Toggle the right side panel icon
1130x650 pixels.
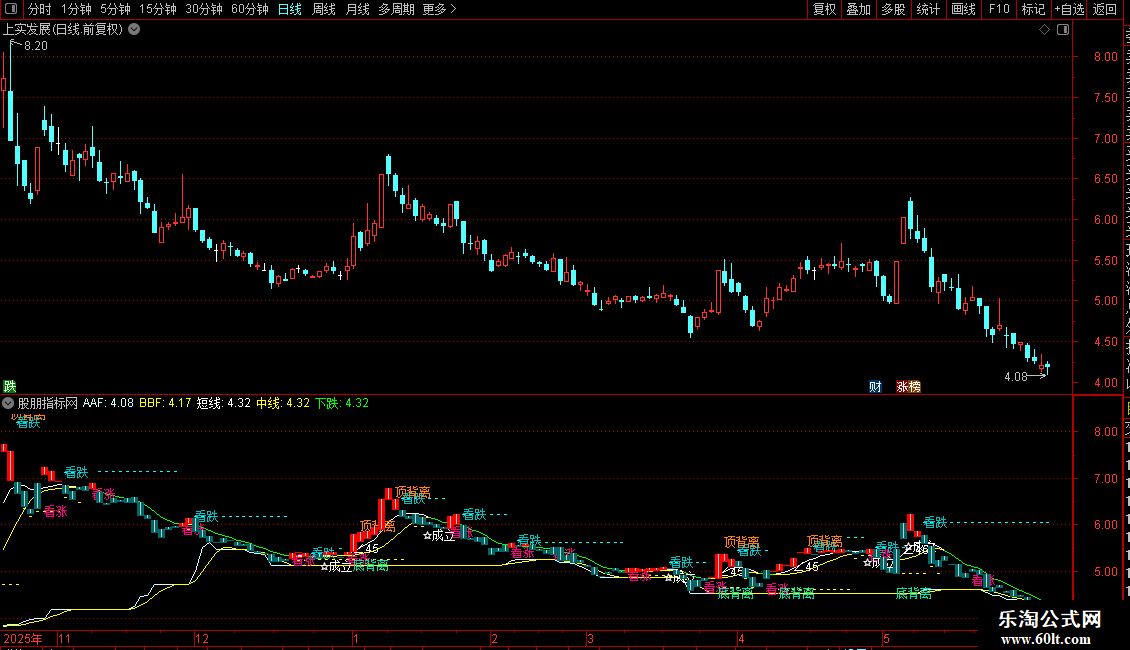pos(1063,30)
